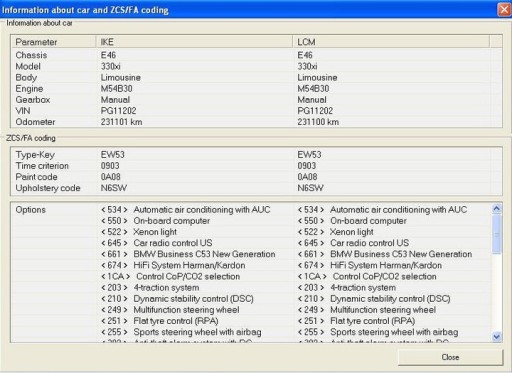
Task: Select the VIN parameter label
Action: point(23,111)
